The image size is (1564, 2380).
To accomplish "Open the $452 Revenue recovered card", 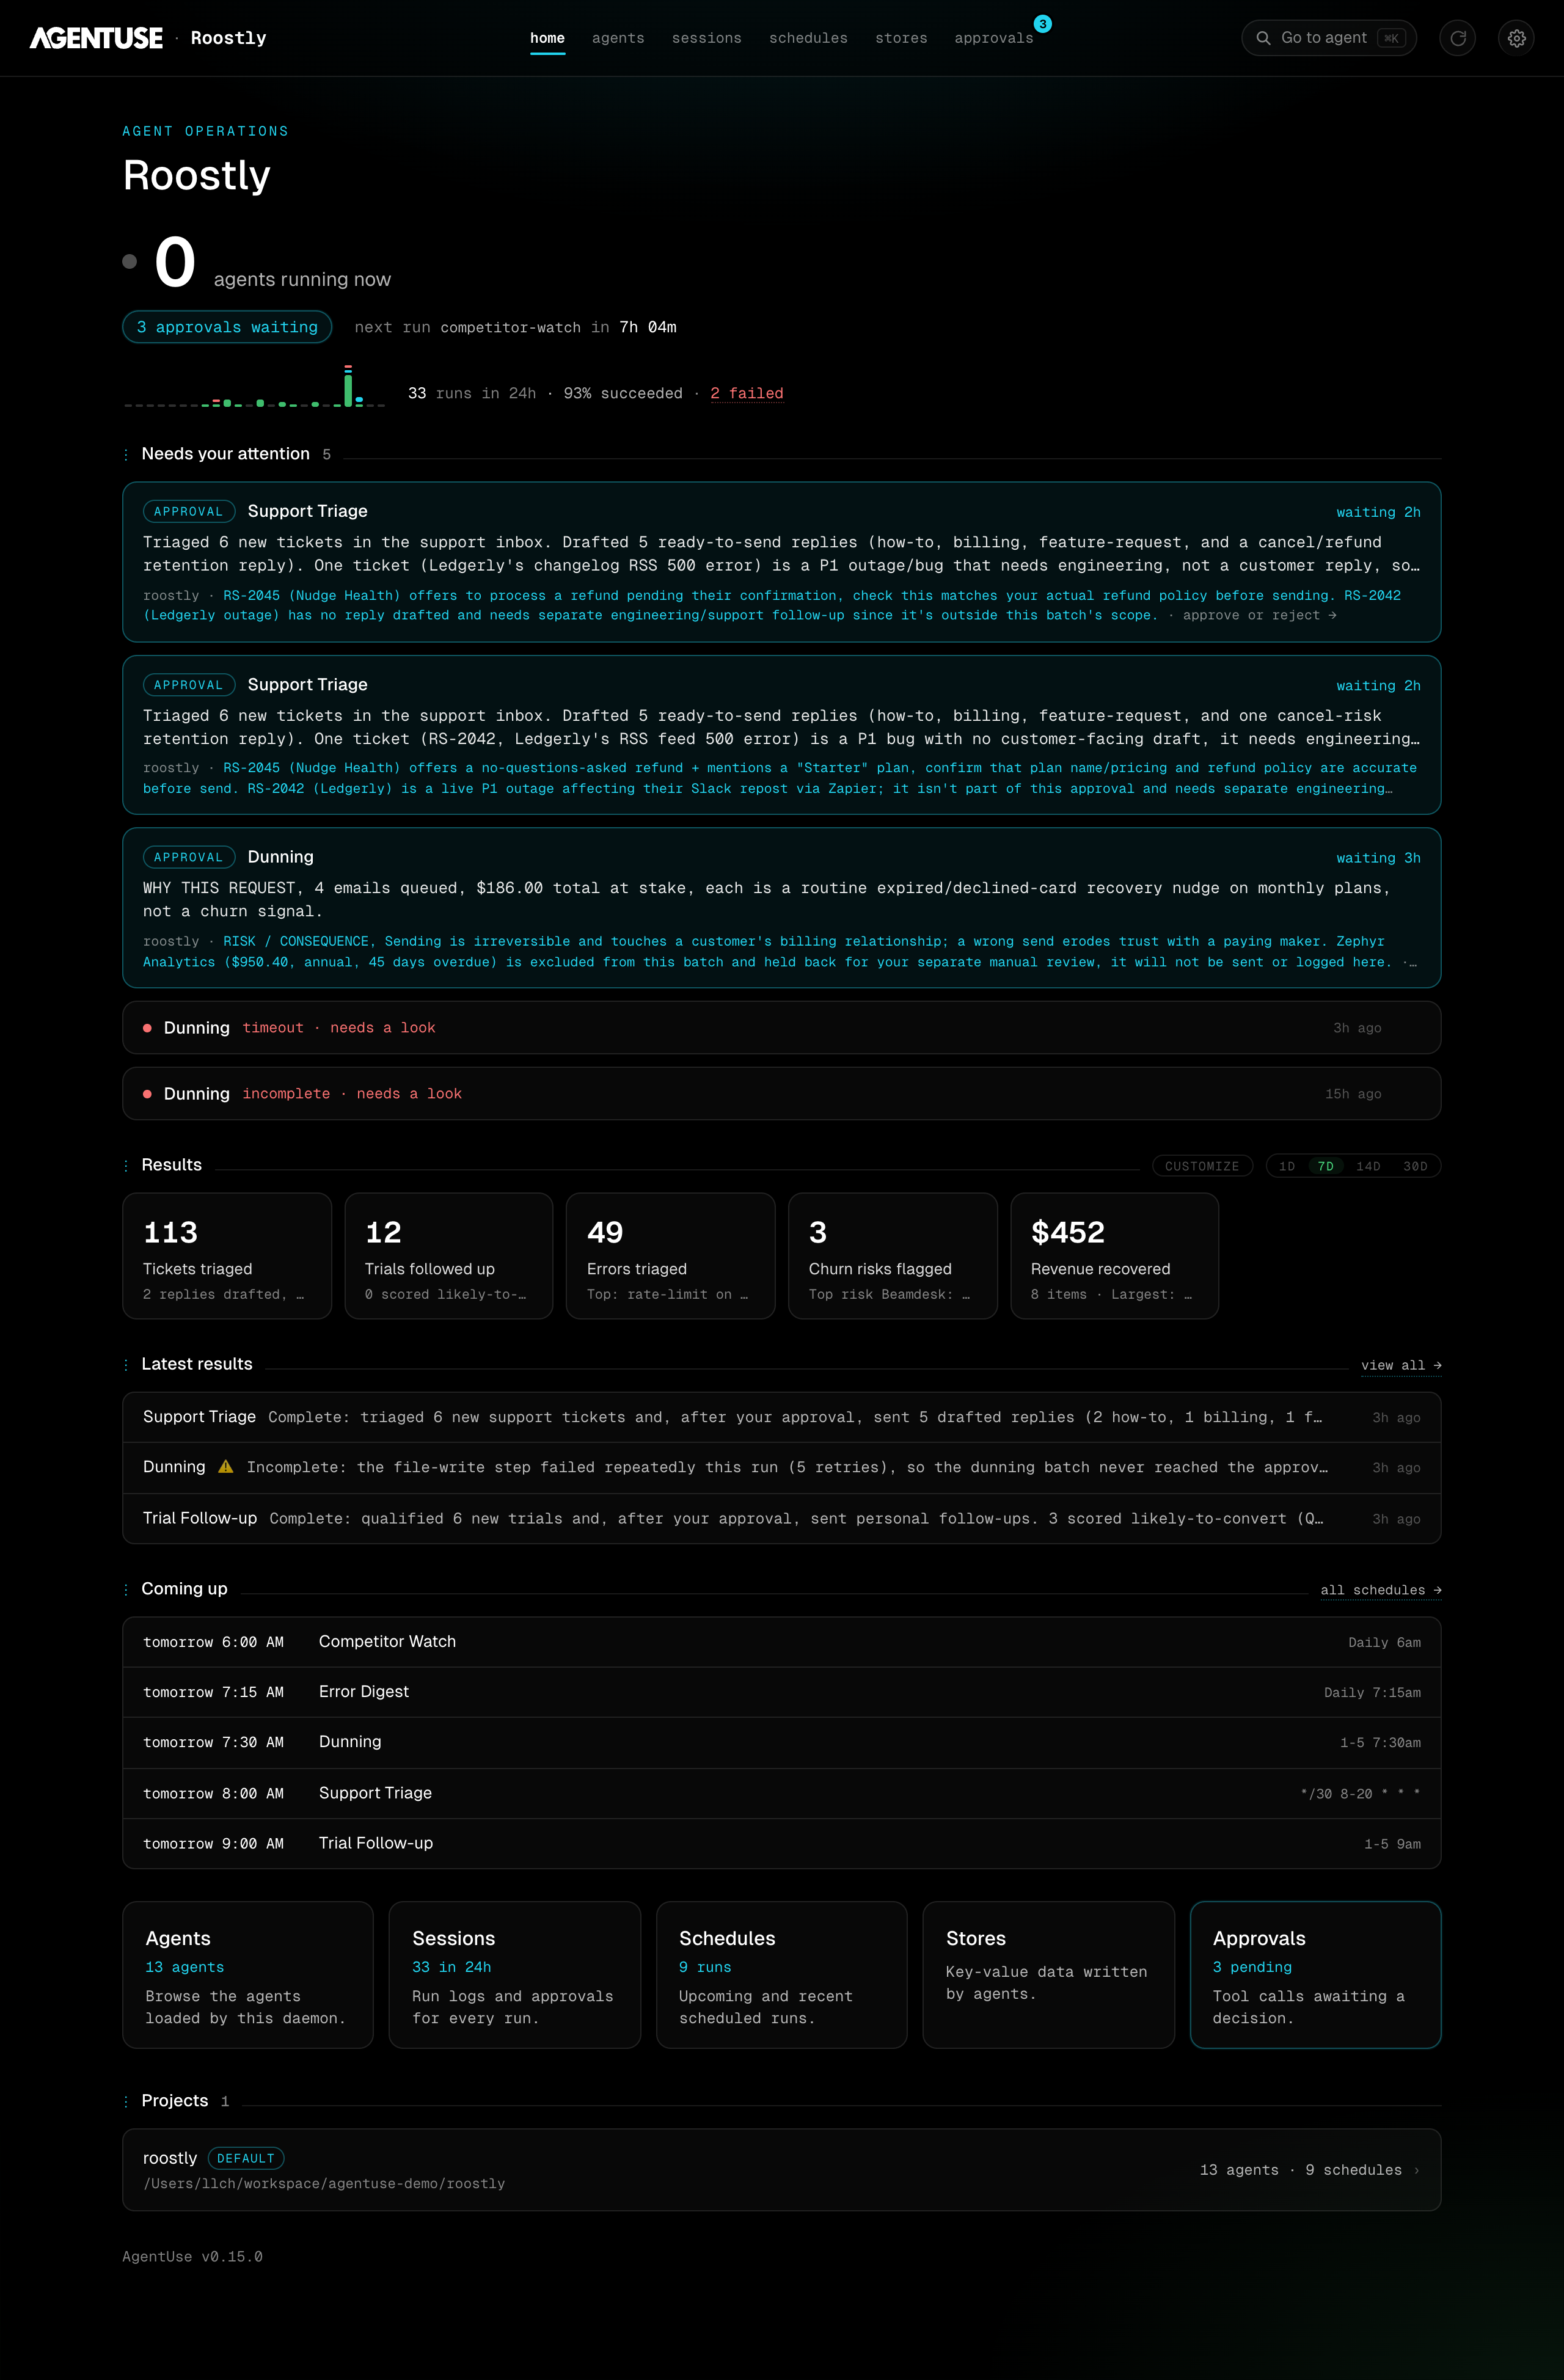I will pos(1115,1256).
